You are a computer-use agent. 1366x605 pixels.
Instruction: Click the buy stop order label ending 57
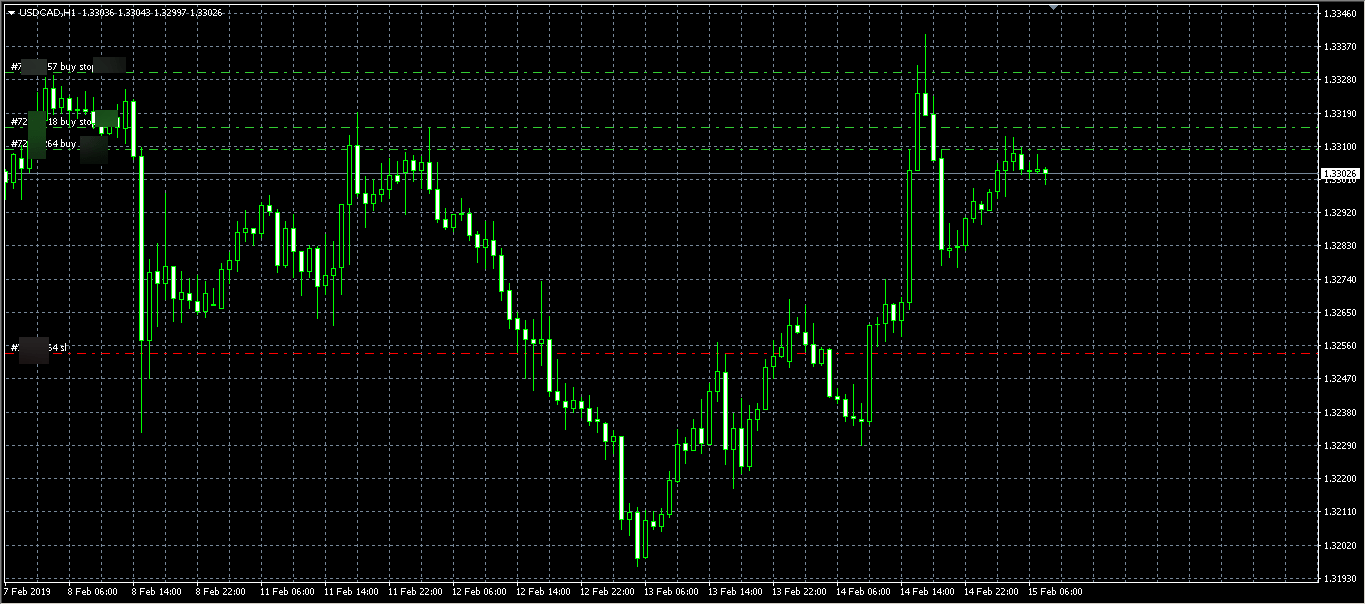pyautogui.click(x=52, y=67)
